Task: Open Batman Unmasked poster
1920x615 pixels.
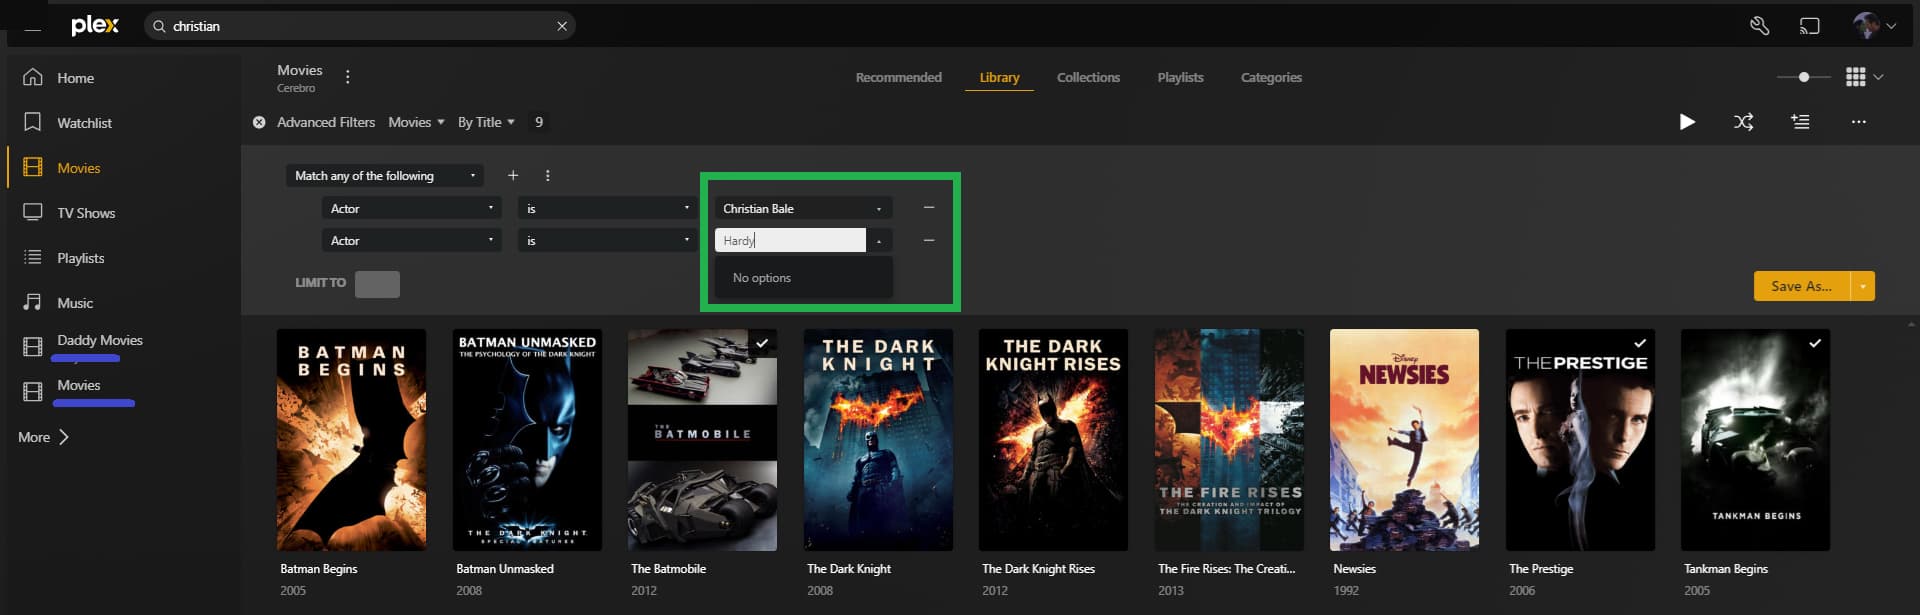Action: (527, 440)
